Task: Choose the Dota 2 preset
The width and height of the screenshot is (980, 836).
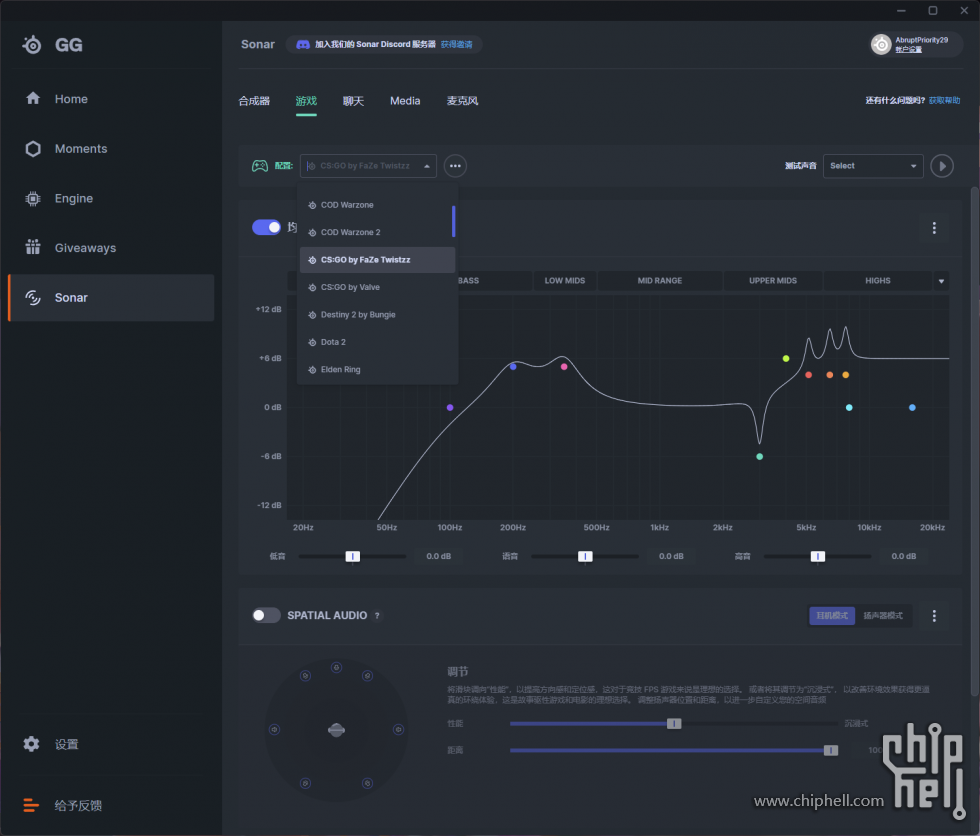Action: coord(377,342)
